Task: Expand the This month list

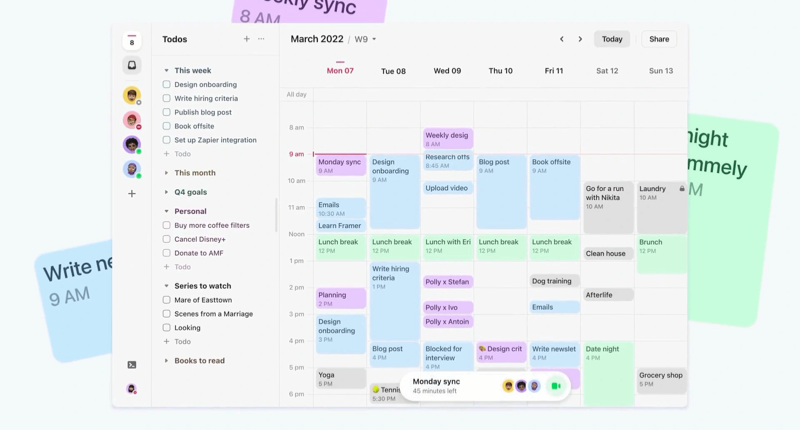Action: (166, 173)
